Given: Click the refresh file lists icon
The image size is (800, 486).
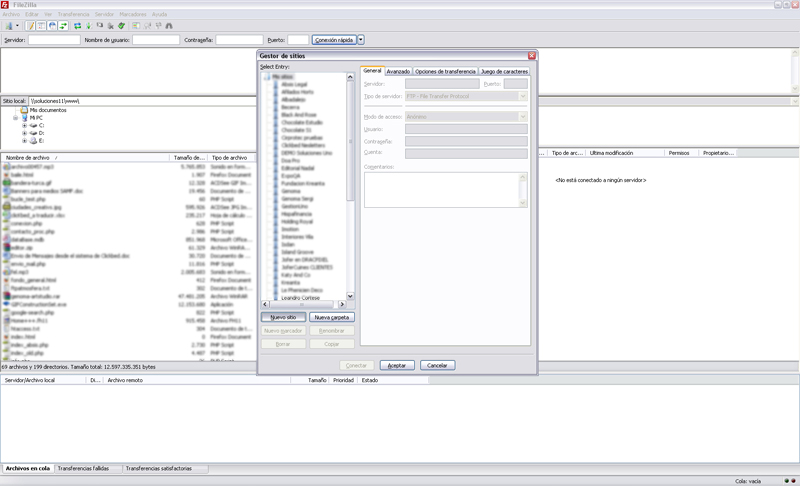Looking at the screenshot, I should coord(78,25).
